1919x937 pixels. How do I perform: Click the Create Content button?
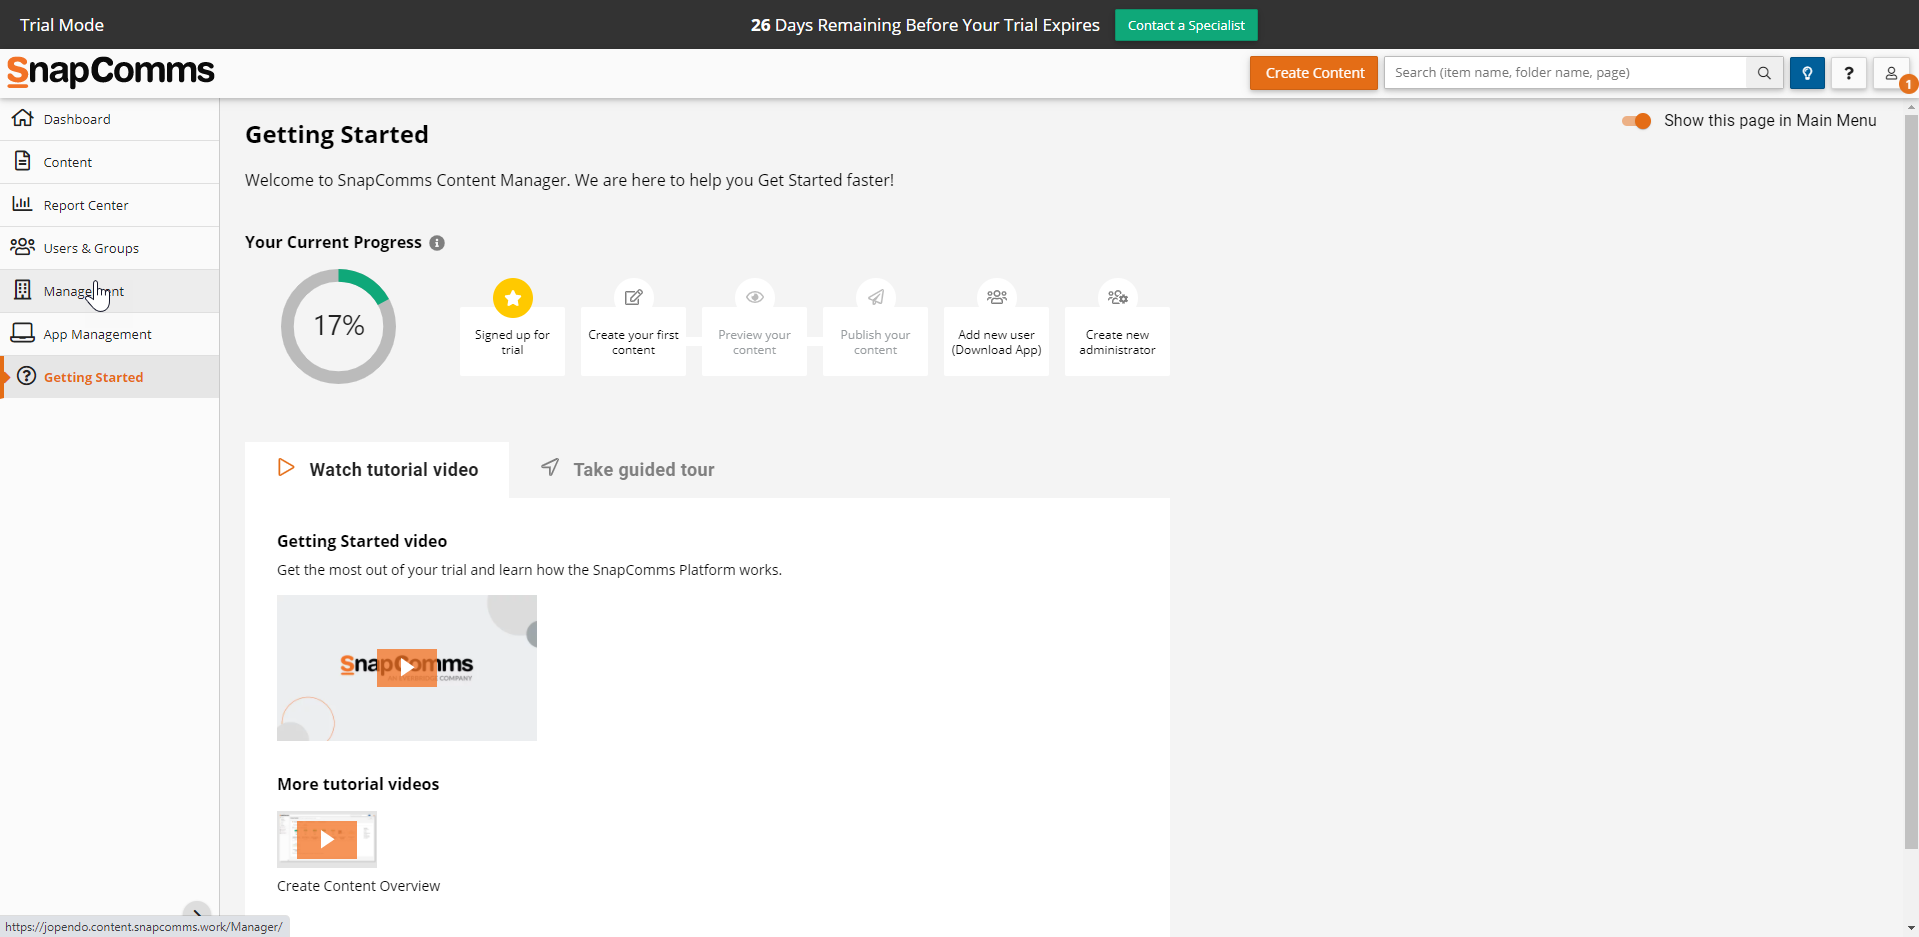coord(1314,73)
